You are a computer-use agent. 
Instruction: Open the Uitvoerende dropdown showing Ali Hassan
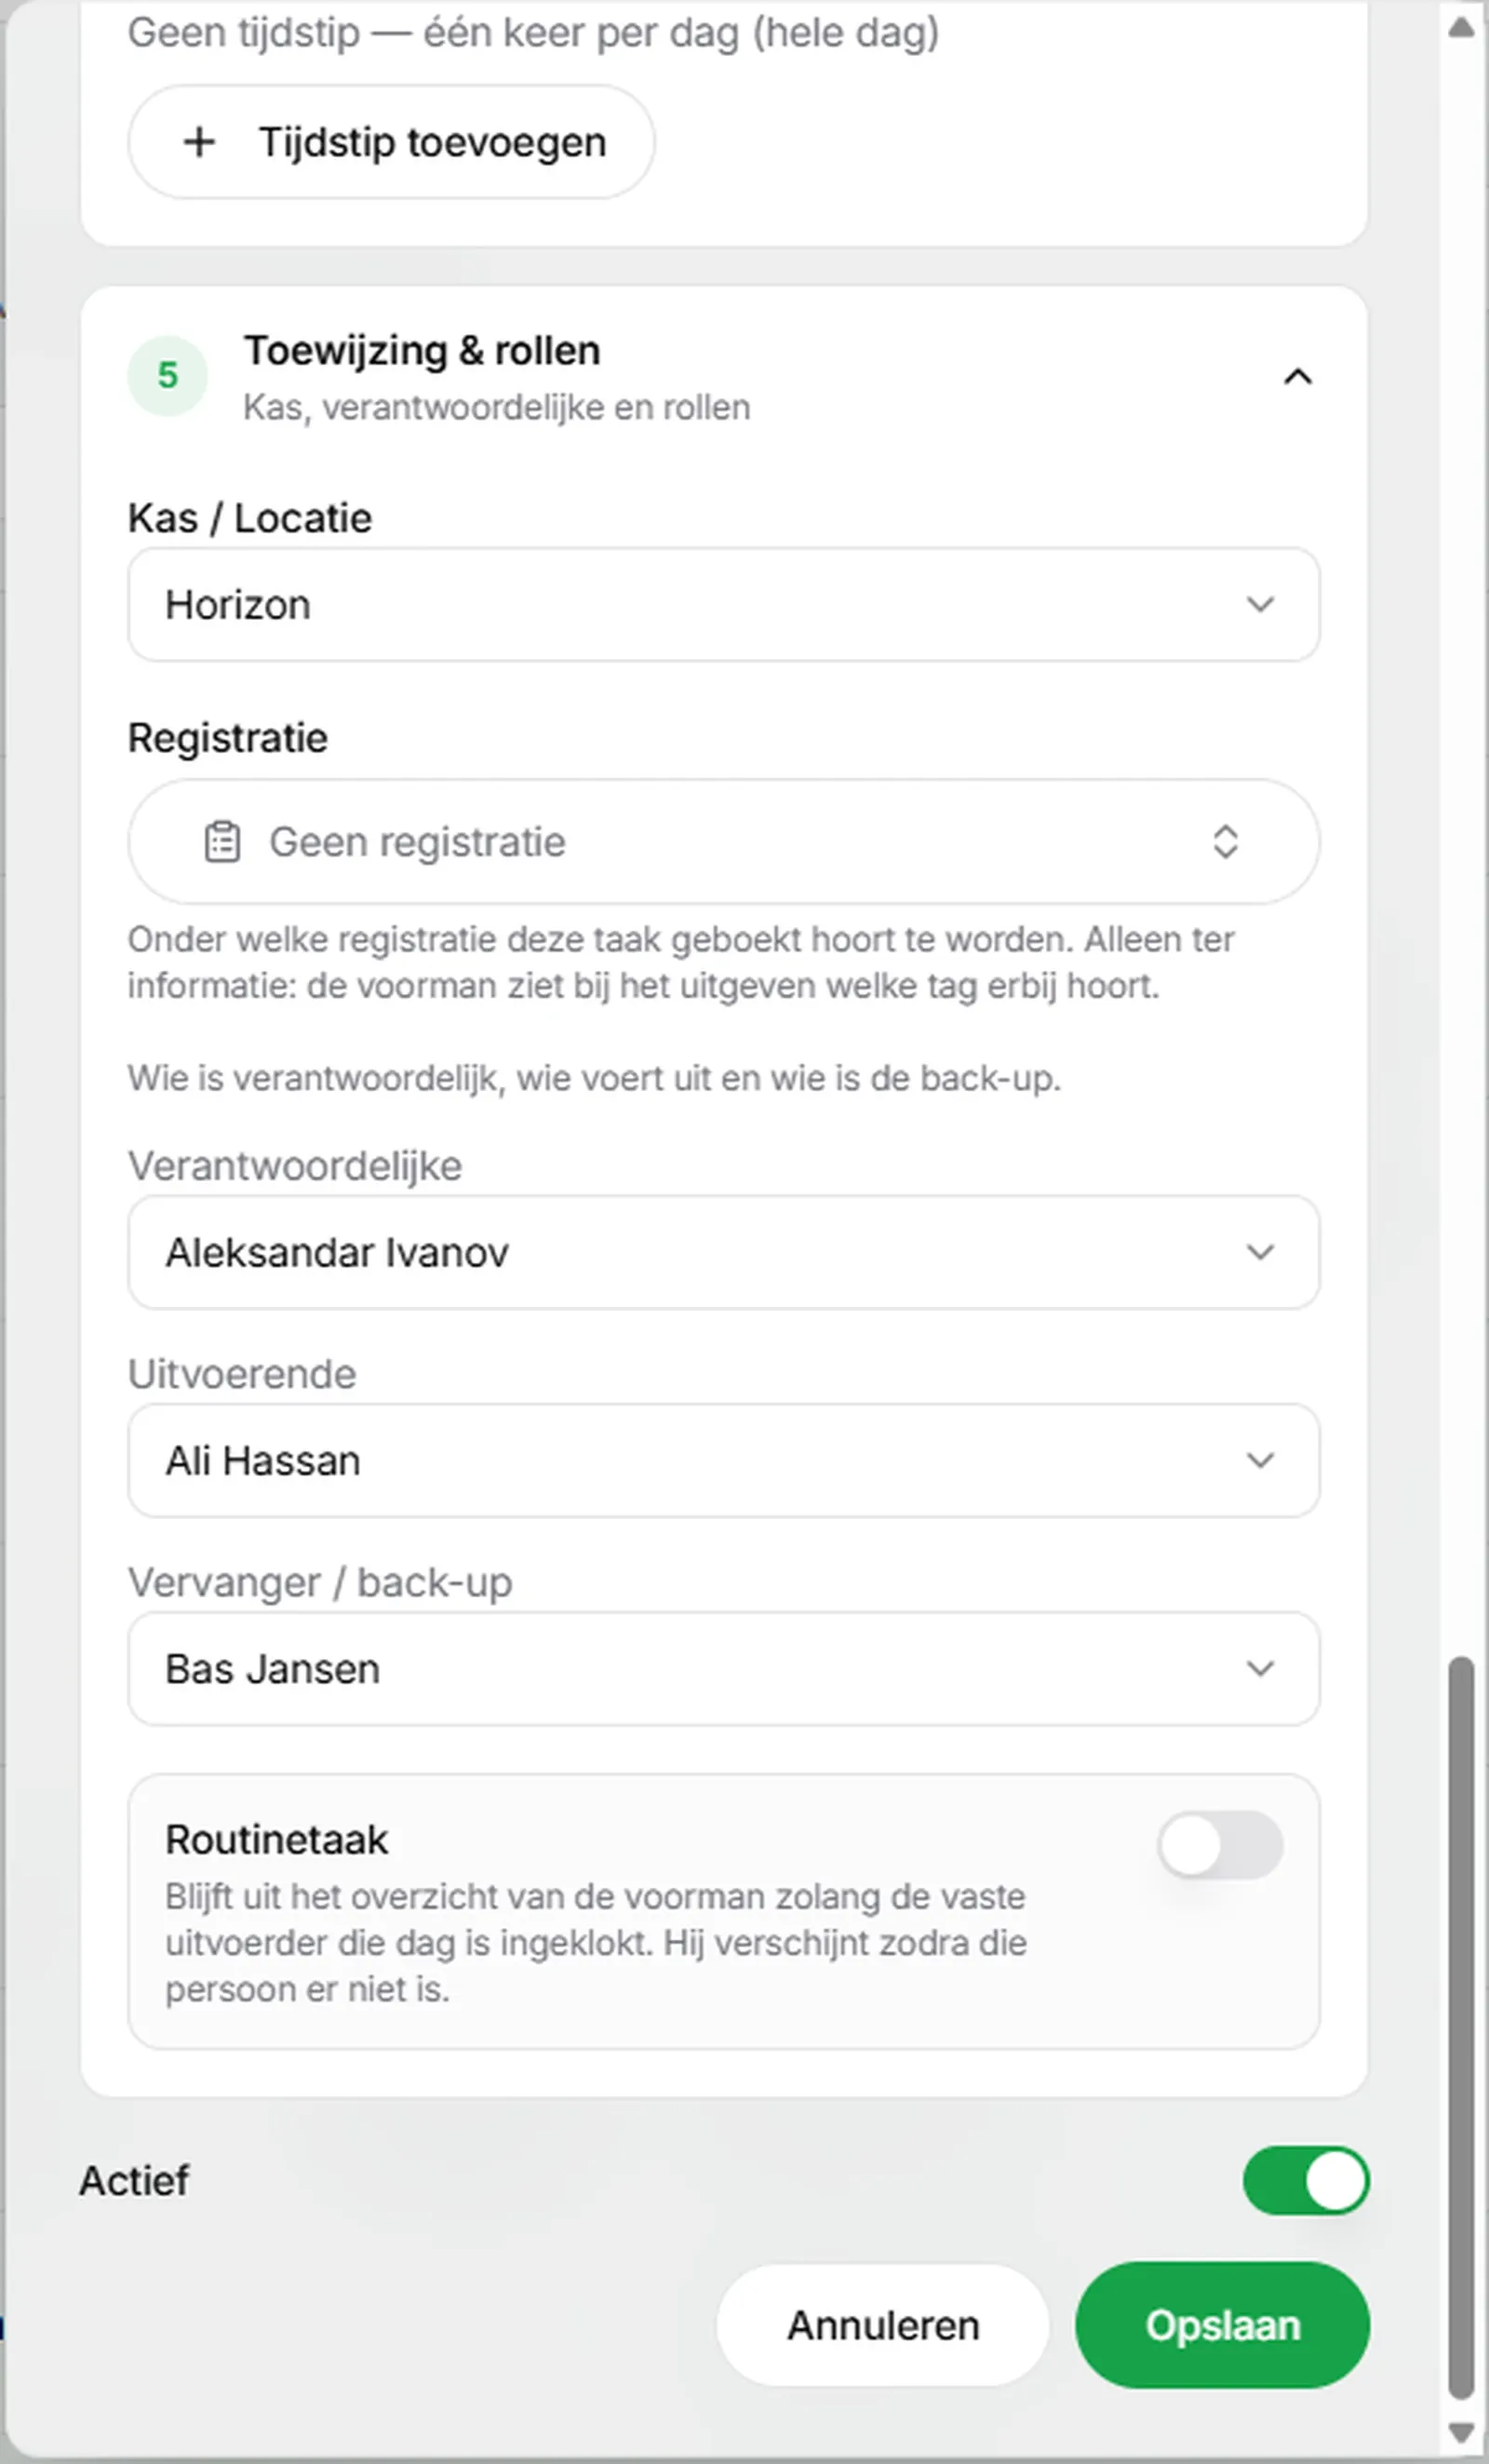(723, 1460)
